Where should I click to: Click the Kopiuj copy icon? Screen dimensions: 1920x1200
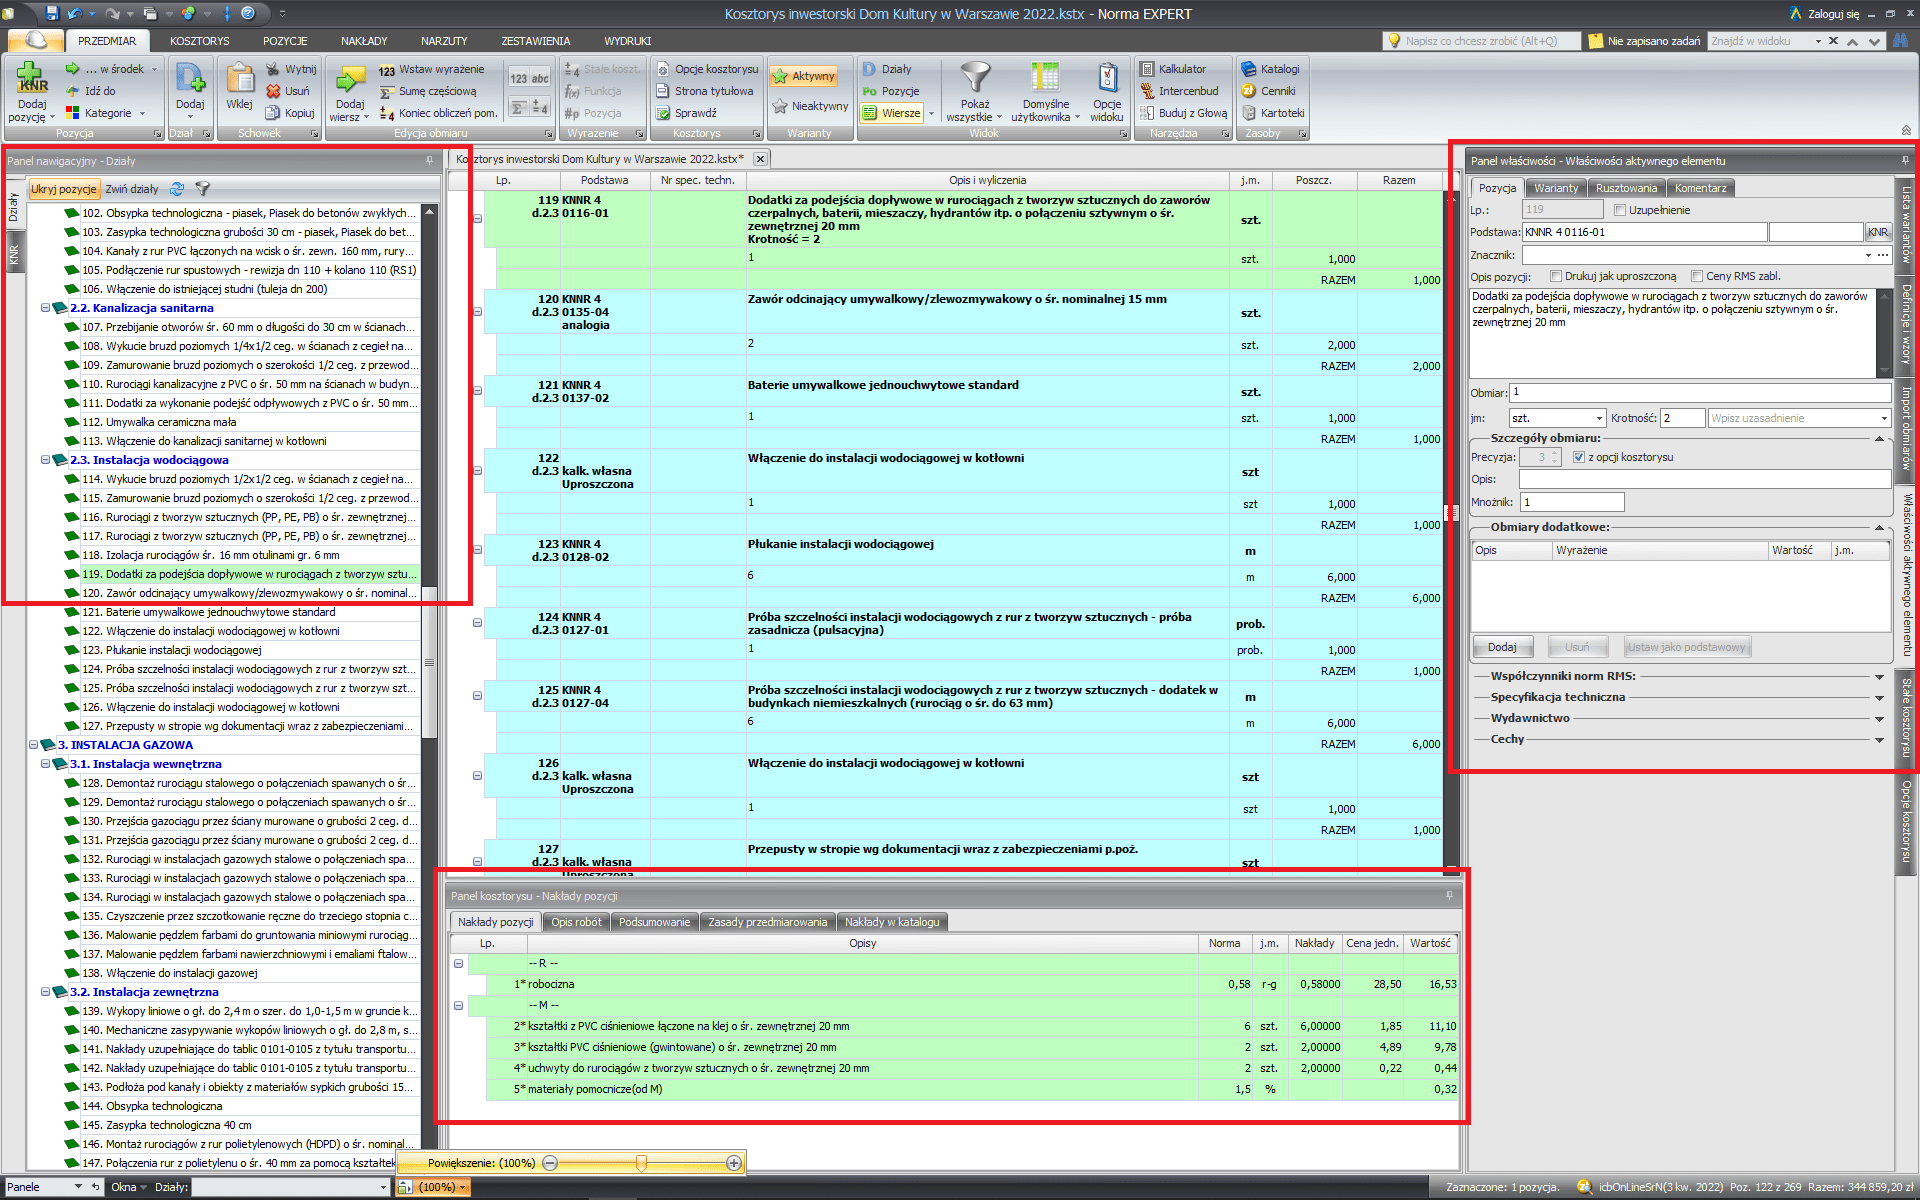click(x=273, y=113)
